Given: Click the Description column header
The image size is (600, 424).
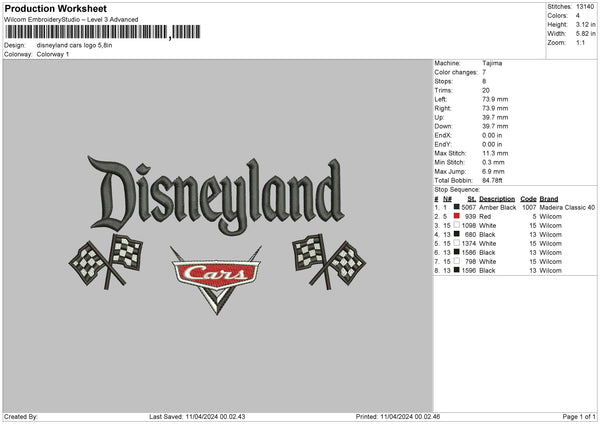Looking at the screenshot, I should click(x=497, y=199).
